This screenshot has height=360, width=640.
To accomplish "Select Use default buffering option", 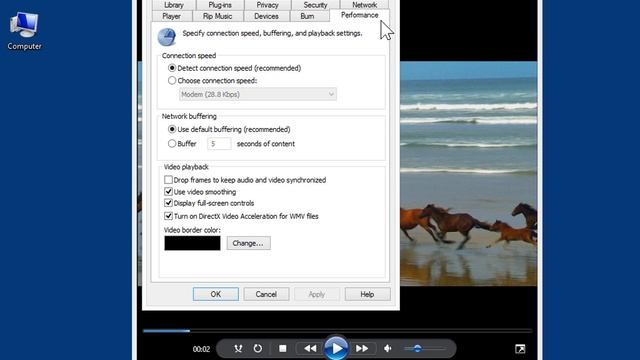I will coord(172,129).
